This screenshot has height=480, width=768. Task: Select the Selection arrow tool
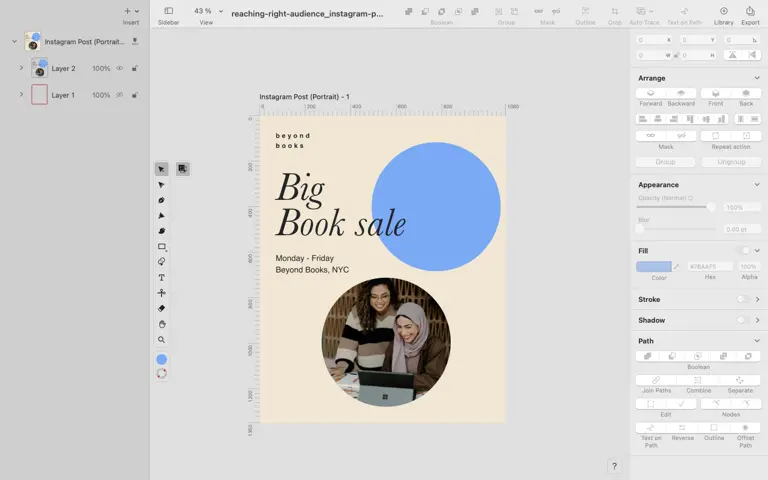[161, 169]
